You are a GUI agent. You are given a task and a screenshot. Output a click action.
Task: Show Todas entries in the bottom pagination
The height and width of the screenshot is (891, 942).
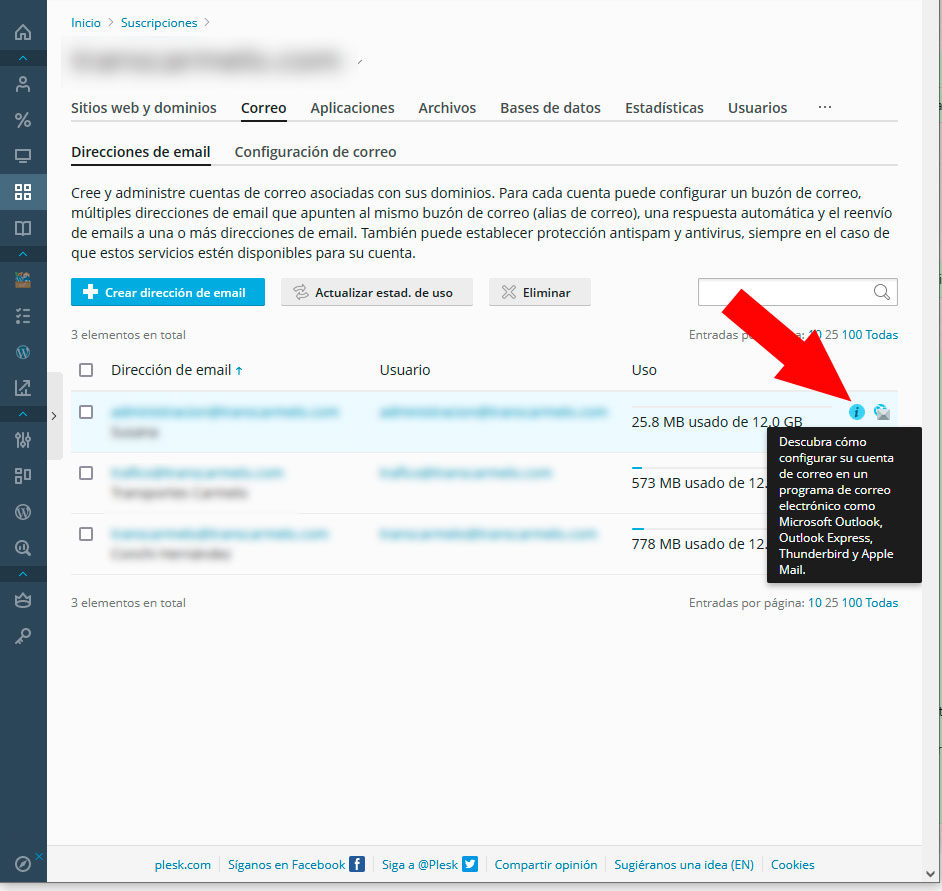[x=881, y=603]
